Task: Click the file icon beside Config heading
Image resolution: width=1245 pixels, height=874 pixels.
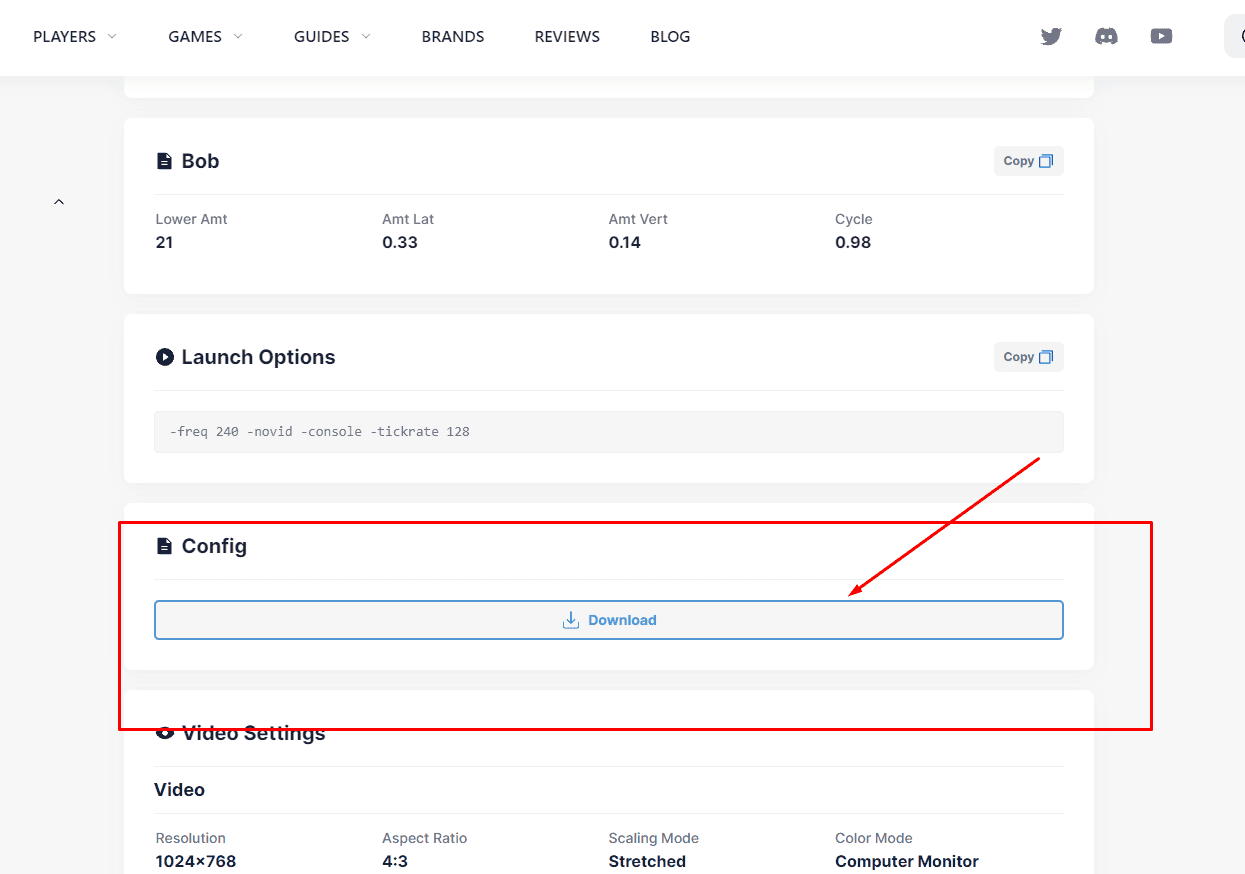Action: [164, 546]
